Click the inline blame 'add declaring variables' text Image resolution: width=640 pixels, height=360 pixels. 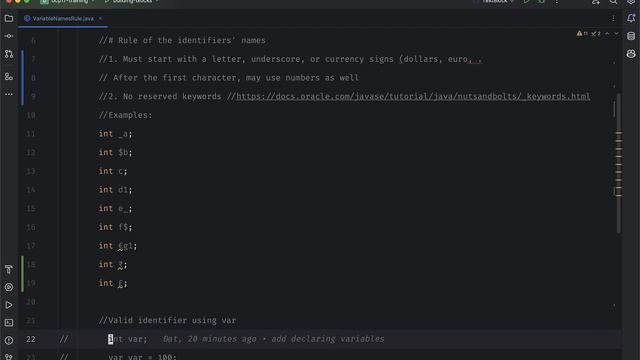pos(328,339)
